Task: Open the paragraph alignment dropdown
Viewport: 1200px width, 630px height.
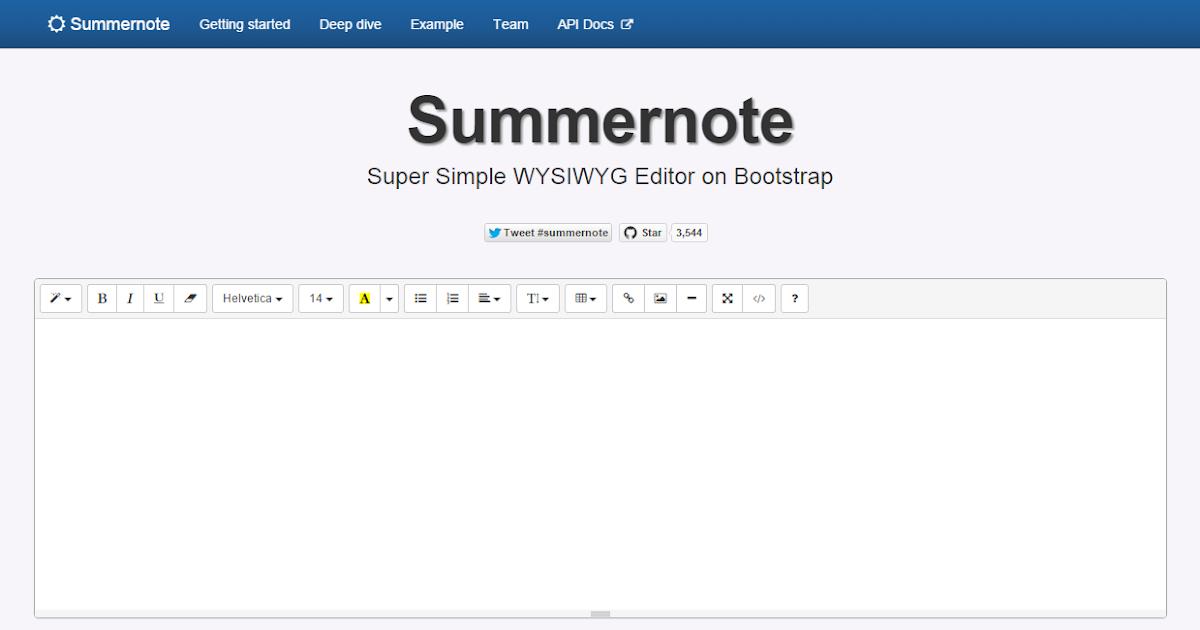Action: pyautogui.click(x=489, y=298)
